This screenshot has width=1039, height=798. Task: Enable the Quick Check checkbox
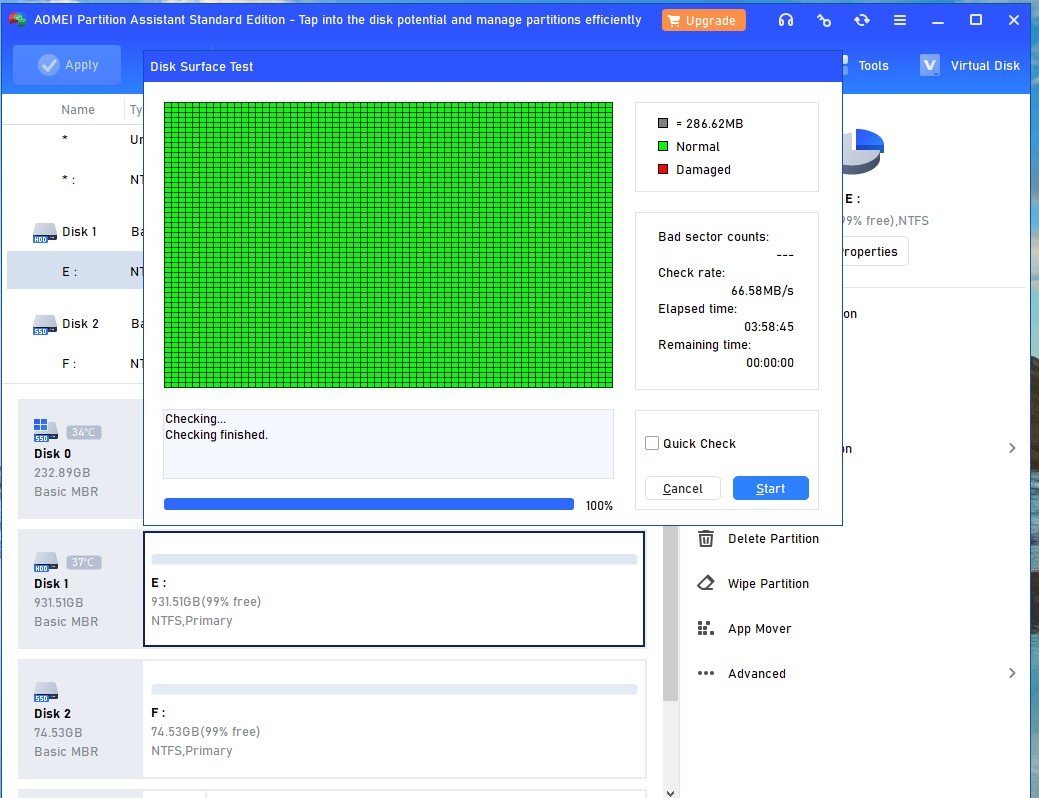(652, 443)
